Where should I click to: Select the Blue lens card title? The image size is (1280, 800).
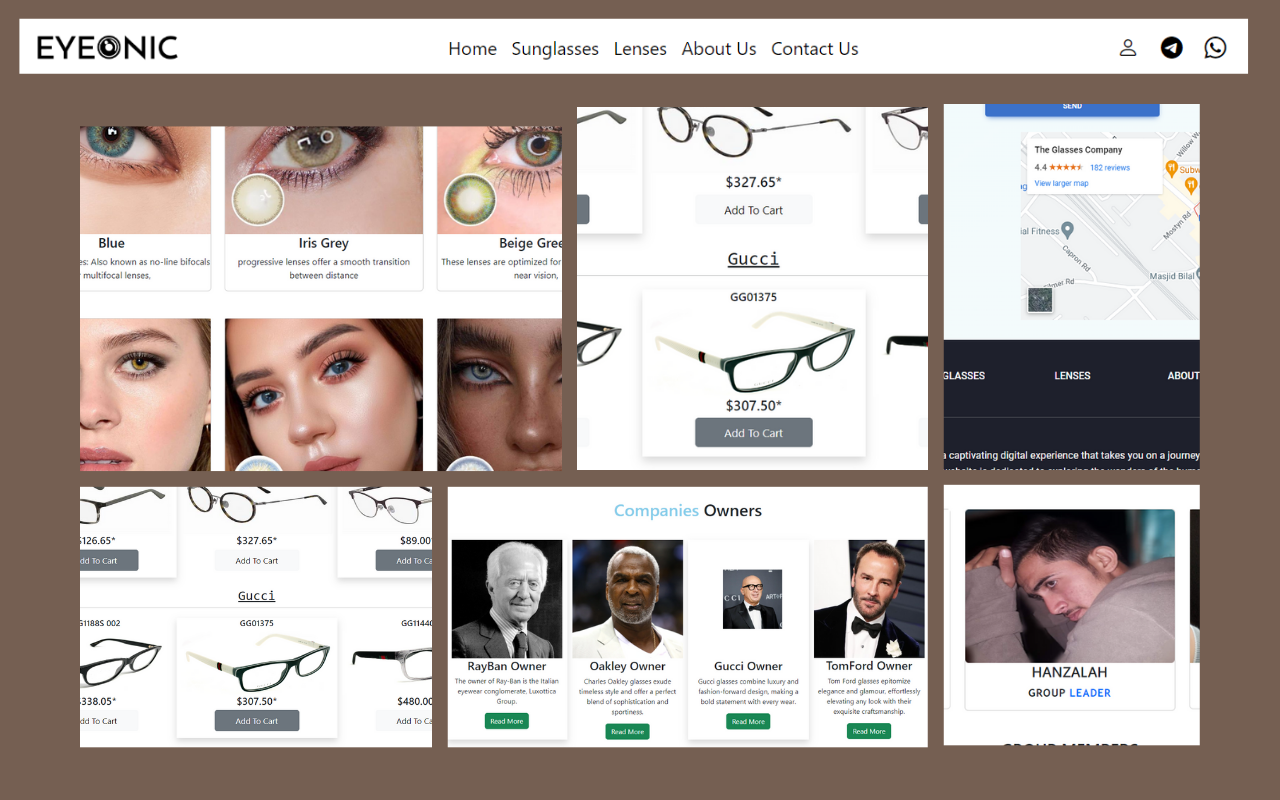(x=112, y=243)
